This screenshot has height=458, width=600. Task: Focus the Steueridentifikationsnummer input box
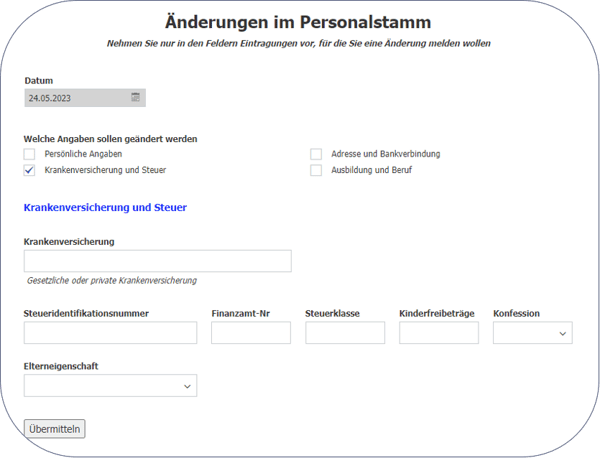tap(110, 333)
